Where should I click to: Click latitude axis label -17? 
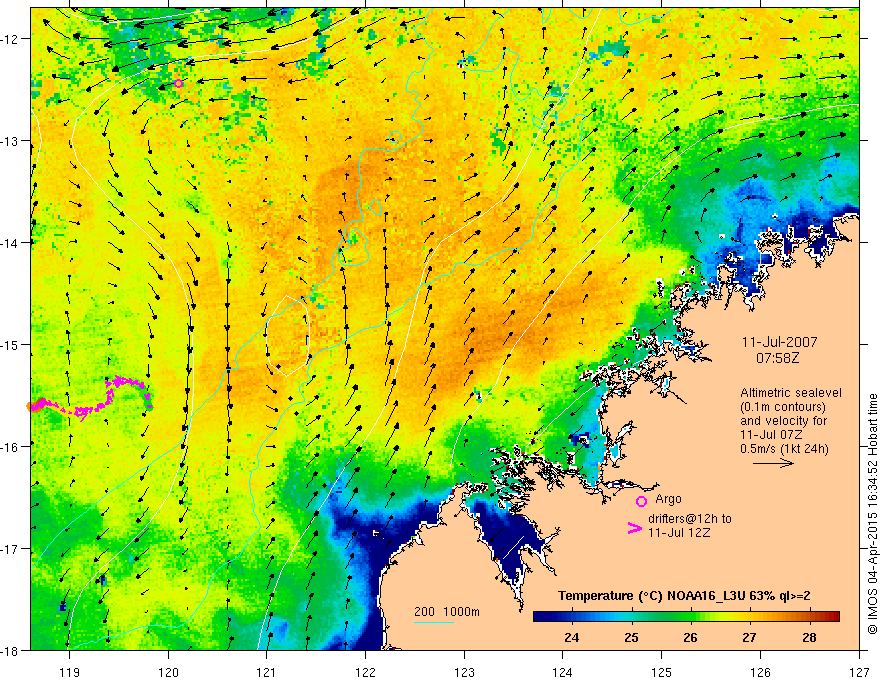click(10, 549)
